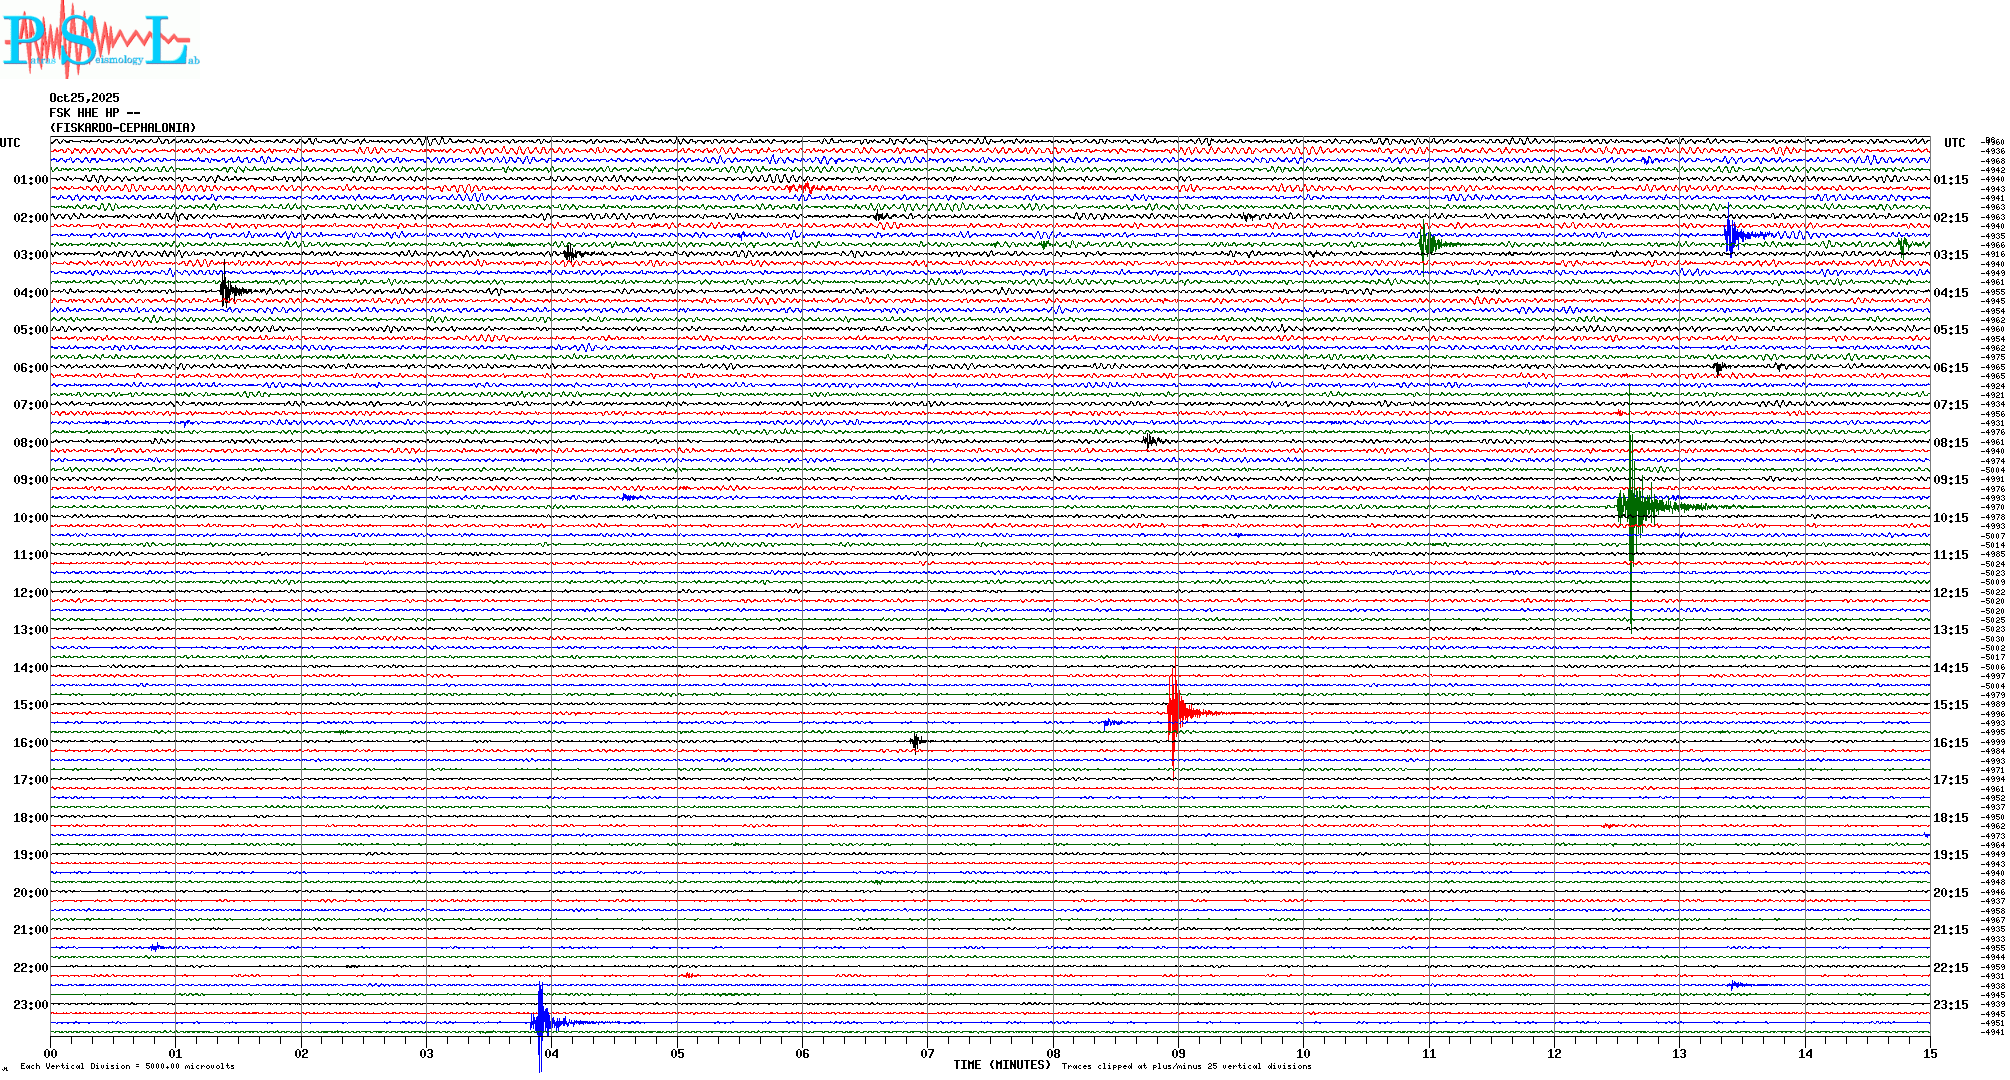The height and width of the screenshot is (1080, 2010).
Task: Click the black event on the 04:00 trace
Action: [x=226, y=291]
